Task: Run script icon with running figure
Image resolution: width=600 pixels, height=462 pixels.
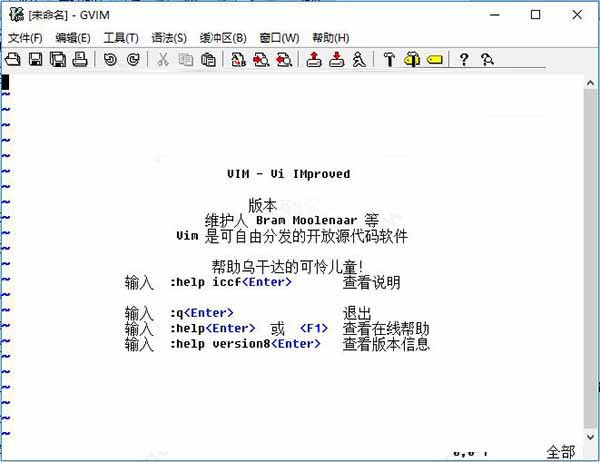Action: [x=359, y=60]
